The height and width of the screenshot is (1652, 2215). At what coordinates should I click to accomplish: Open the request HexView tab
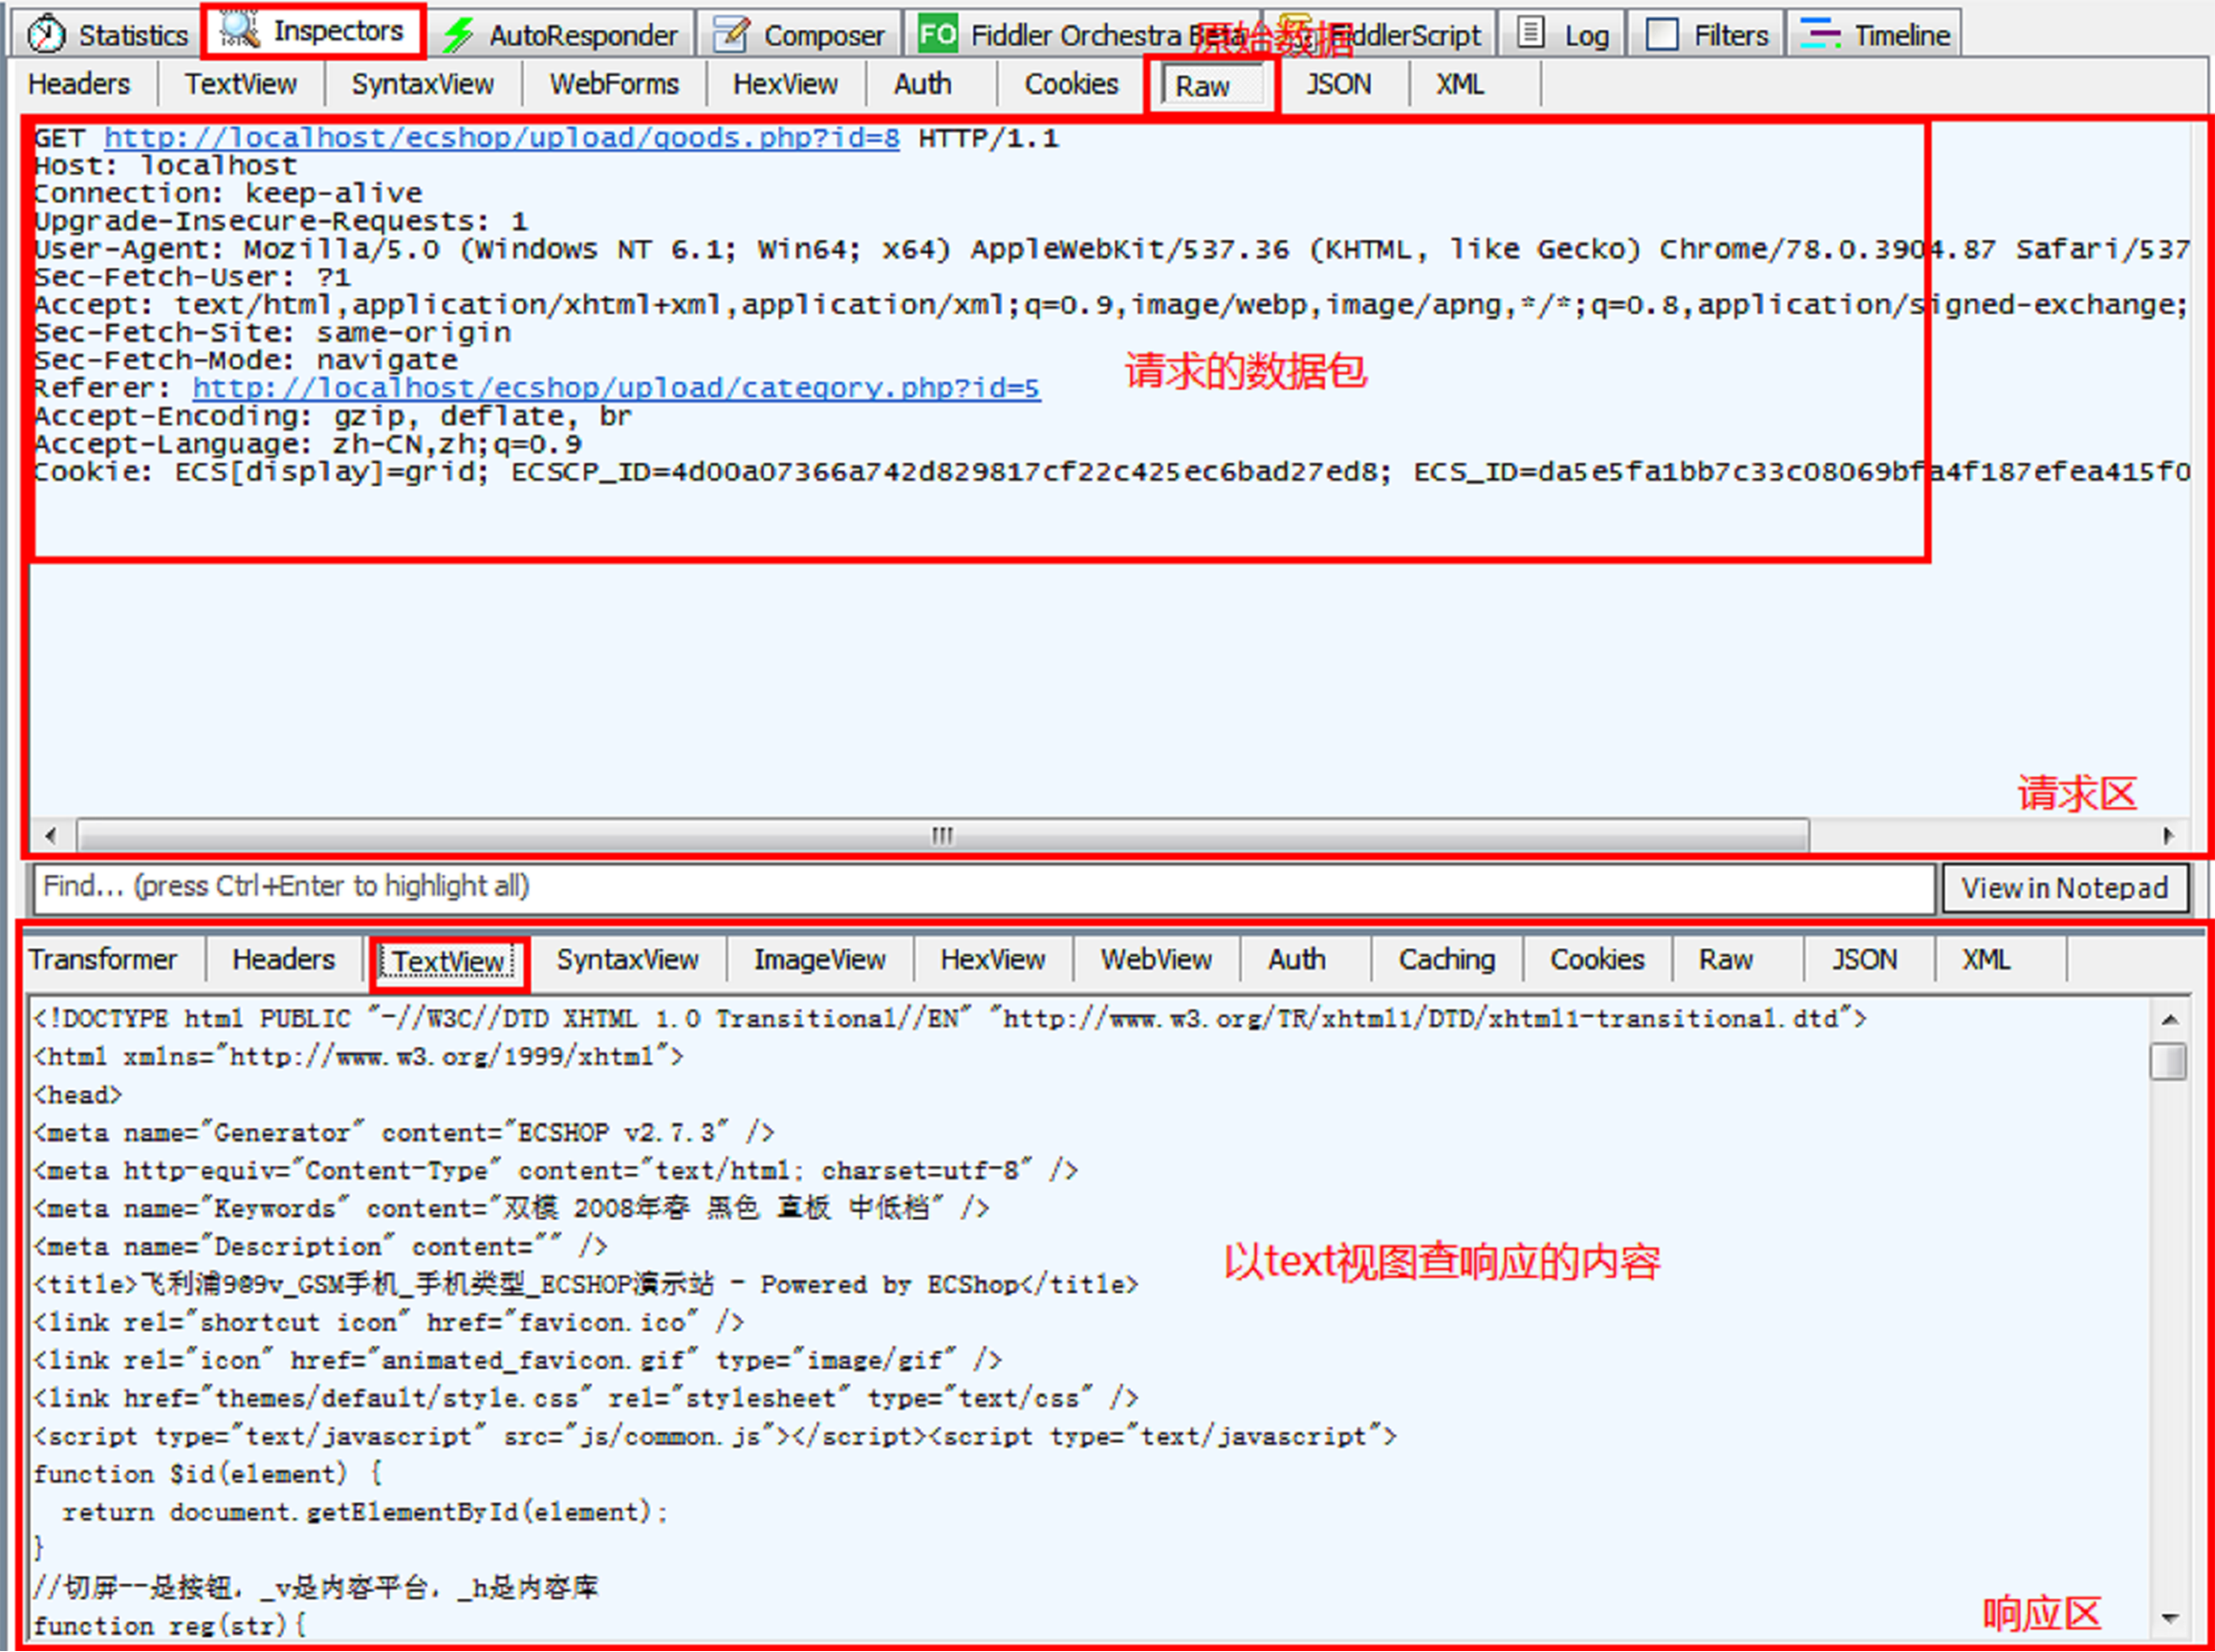tap(785, 84)
